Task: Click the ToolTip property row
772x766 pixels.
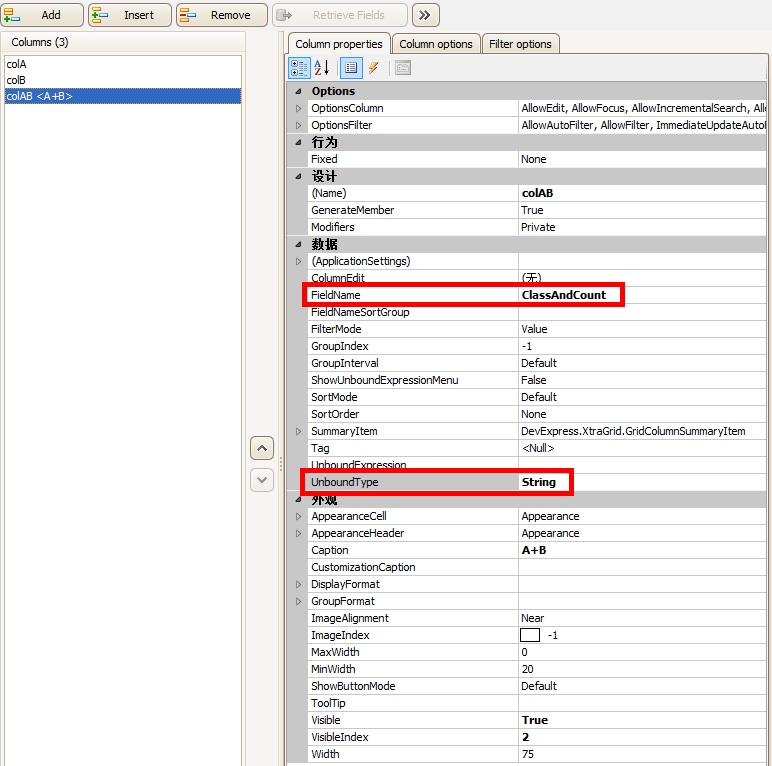Action: pos(537,703)
